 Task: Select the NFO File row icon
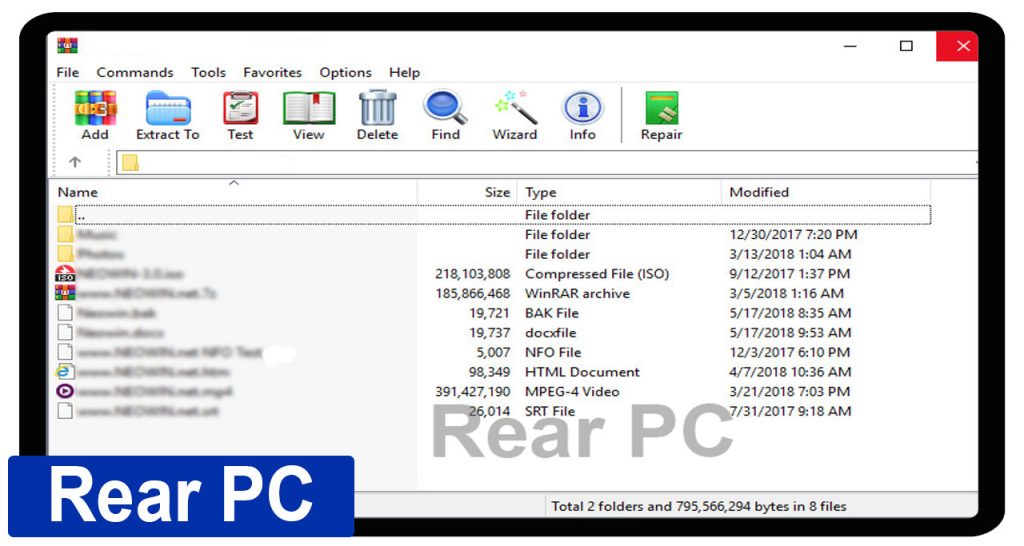click(65, 352)
